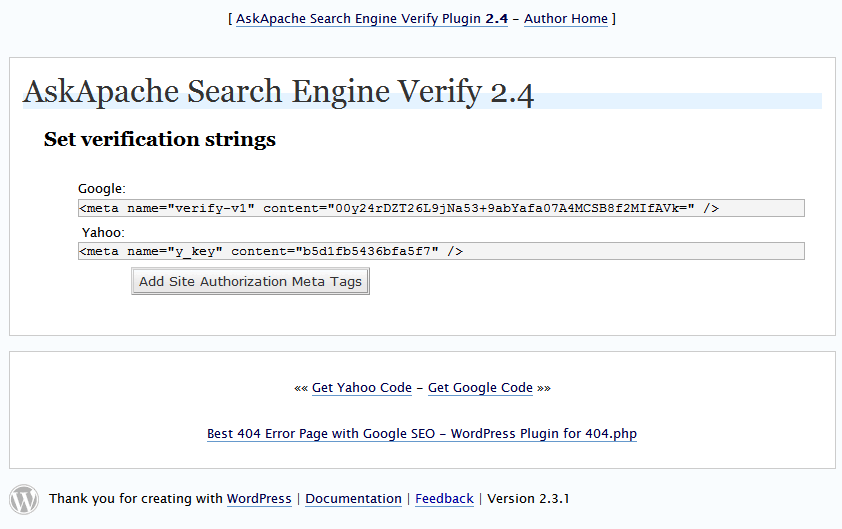The image size is (842, 529).
Task: Open the Feedback footer link
Action: click(444, 498)
